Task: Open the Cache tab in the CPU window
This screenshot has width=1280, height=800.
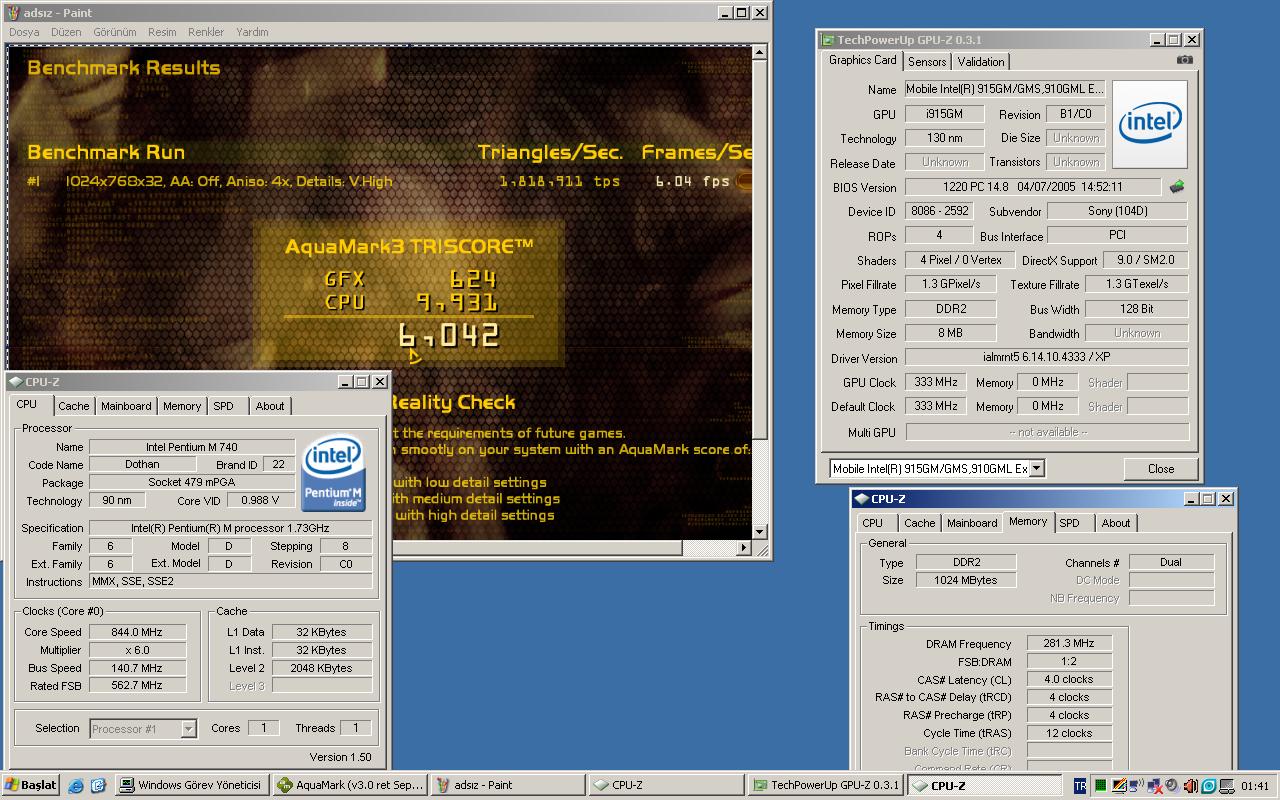Action: click(73, 406)
